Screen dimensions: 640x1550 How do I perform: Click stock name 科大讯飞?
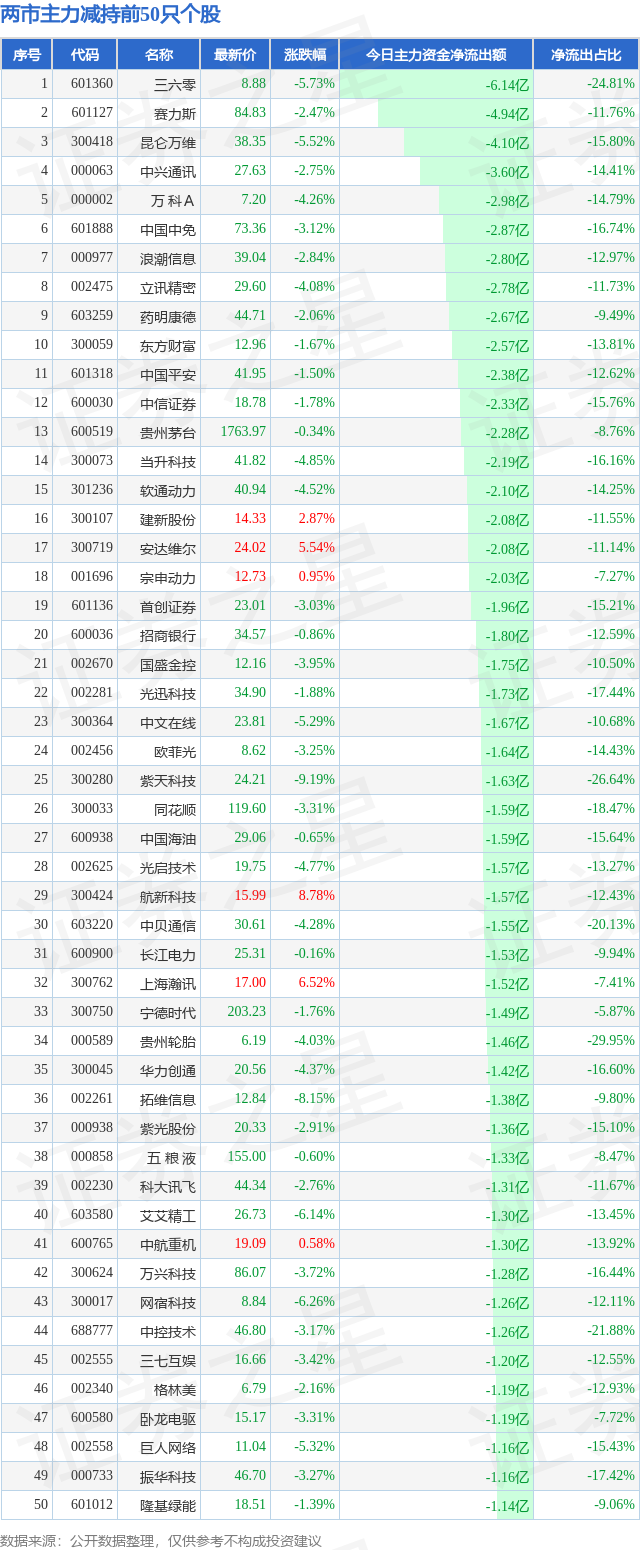tap(168, 1186)
